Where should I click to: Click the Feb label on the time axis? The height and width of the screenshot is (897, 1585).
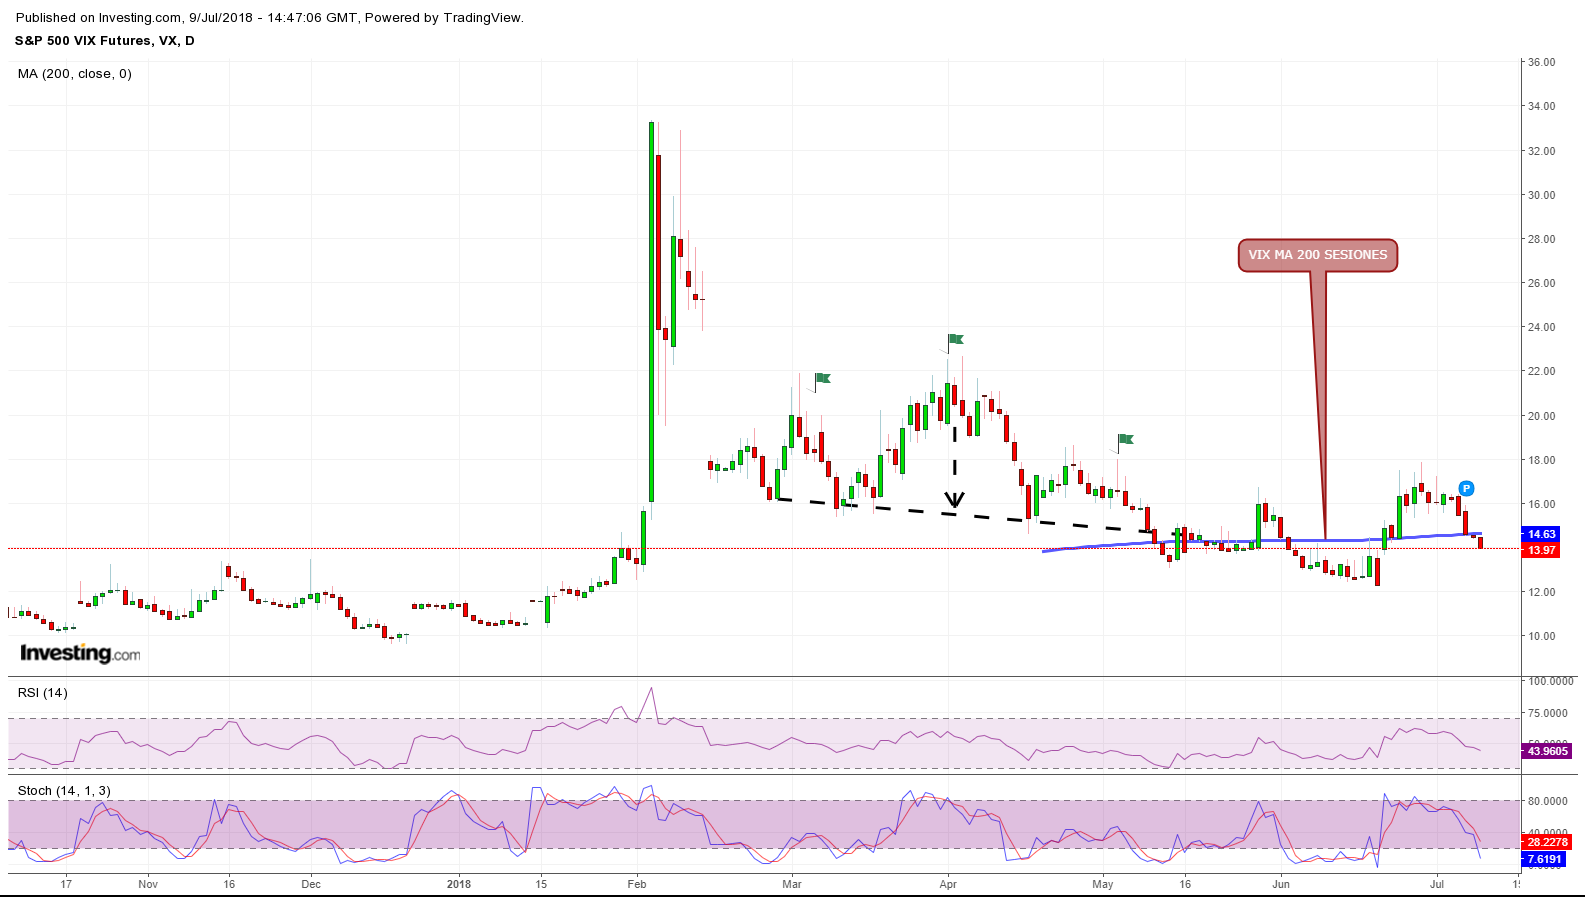pyautogui.click(x=636, y=884)
